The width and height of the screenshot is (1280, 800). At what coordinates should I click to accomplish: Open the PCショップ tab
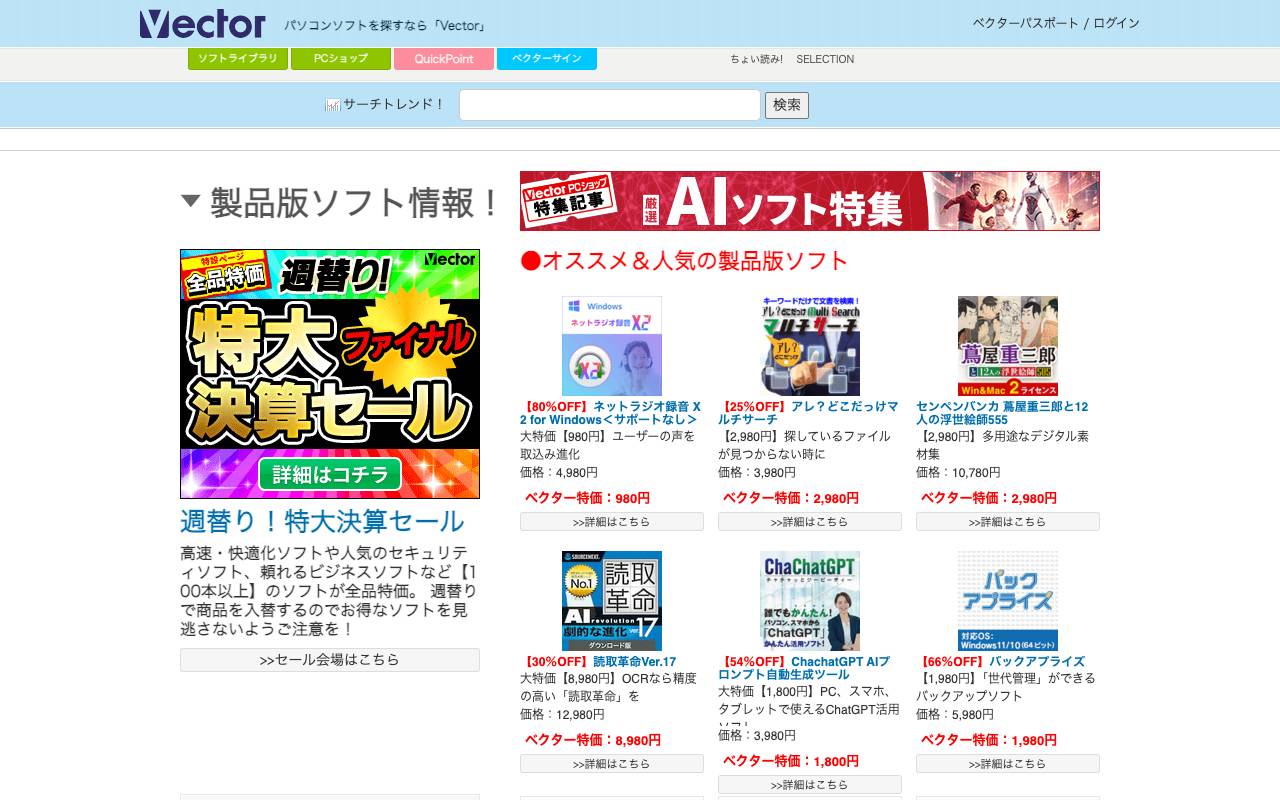click(339, 59)
